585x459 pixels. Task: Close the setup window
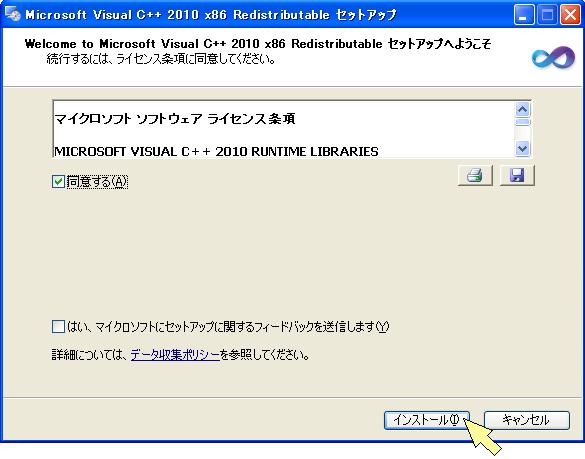pos(570,15)
